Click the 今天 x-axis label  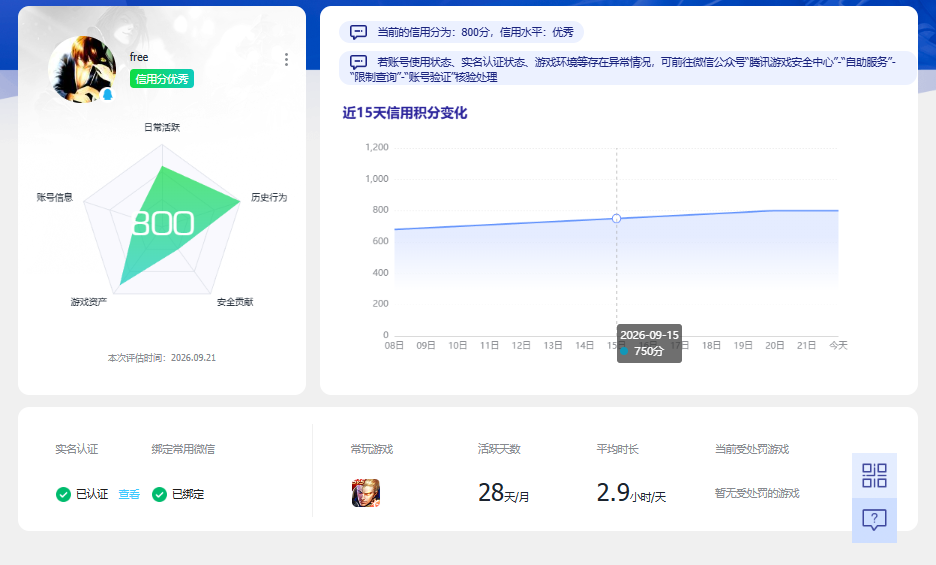tap(838, 345)
